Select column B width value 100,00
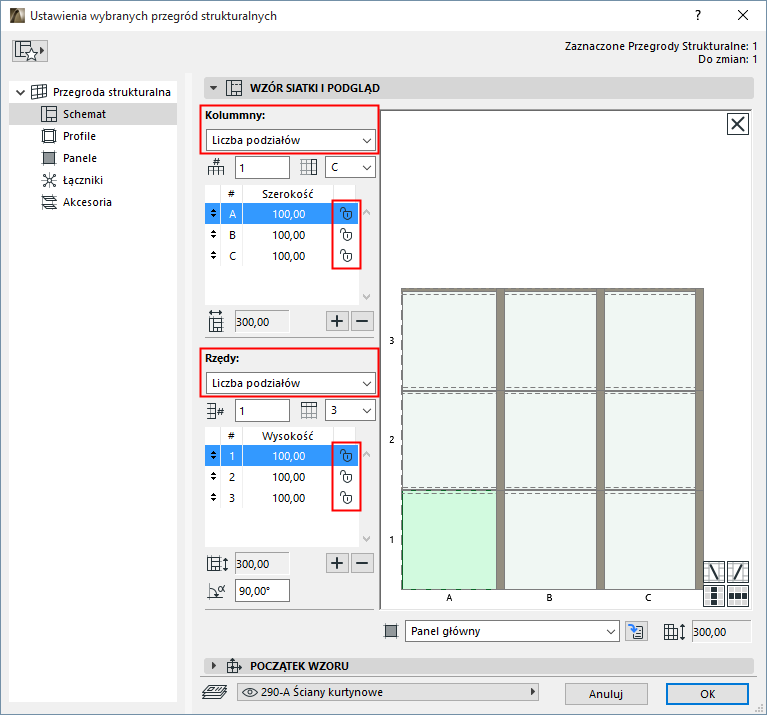Viewport: 767px width, 715px height. tap(289, 235)
